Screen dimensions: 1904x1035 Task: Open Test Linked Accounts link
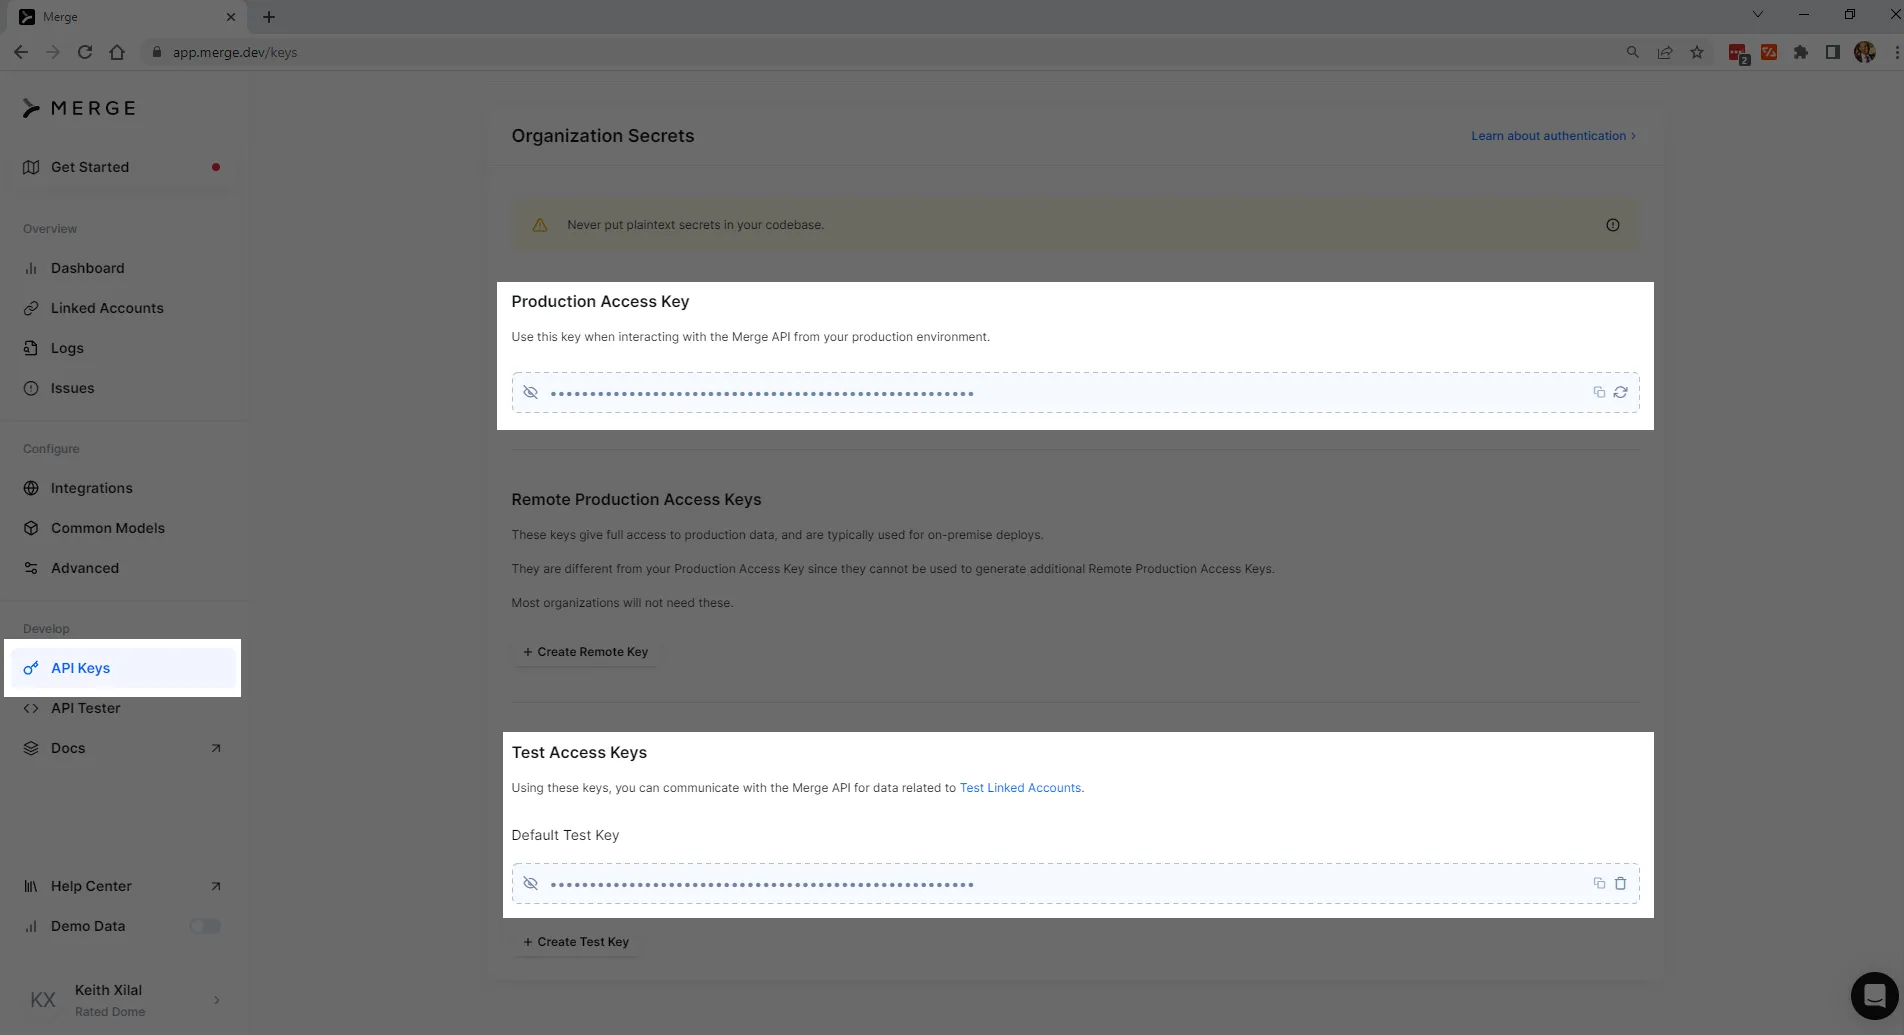[x=1020, y=788]
